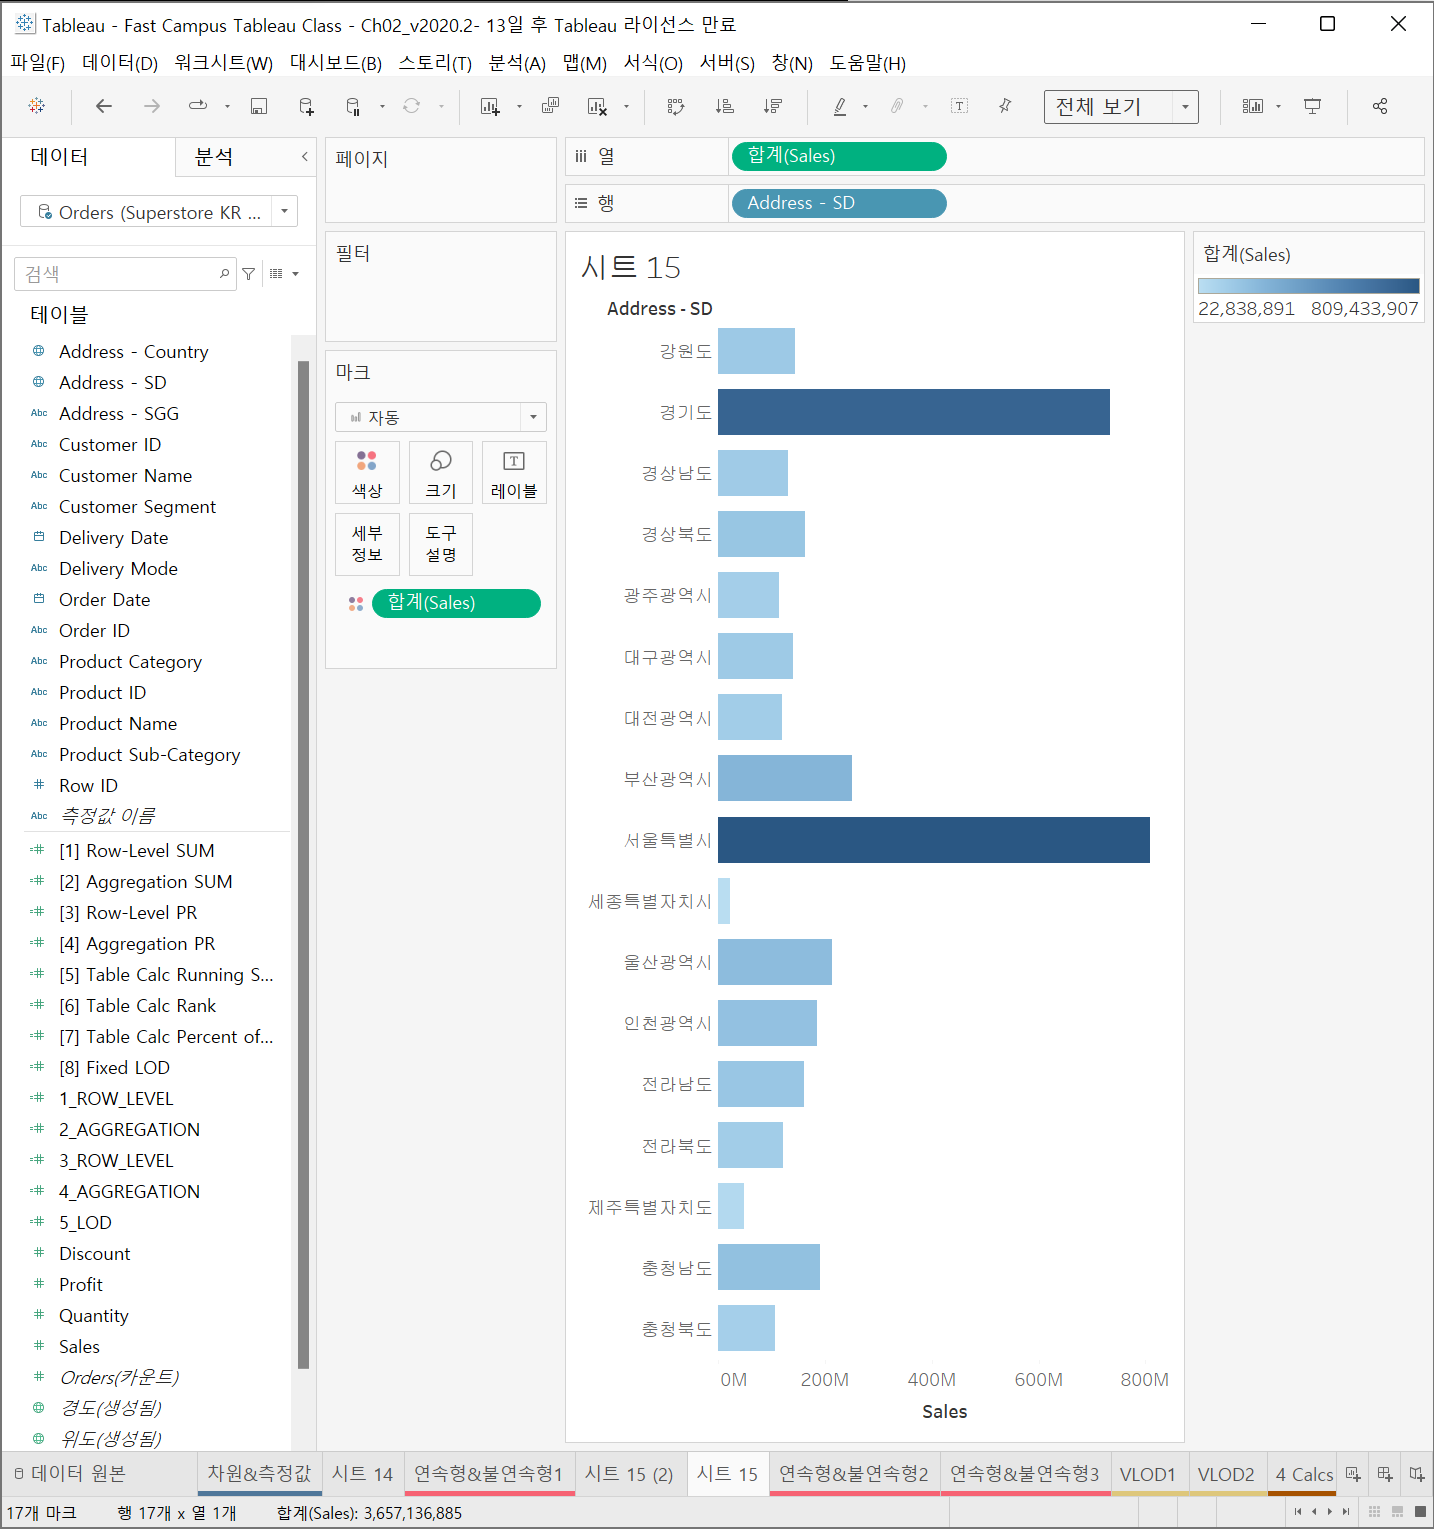Toggle the show mark labels toolbar icon

[x=959, y=106]
